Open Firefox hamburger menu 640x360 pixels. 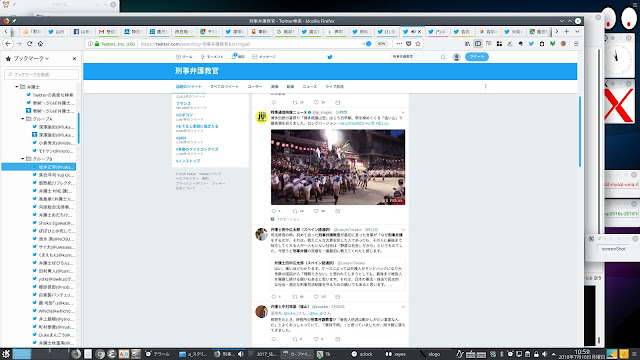[576, 44]
